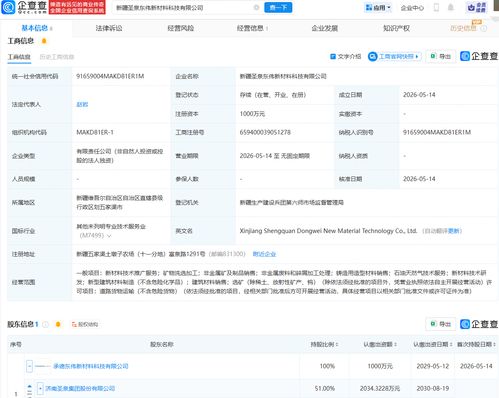The width and height of the screenshot is (499, 398).
Task: Click the info icon beside 股东信息
Action: 45,324
